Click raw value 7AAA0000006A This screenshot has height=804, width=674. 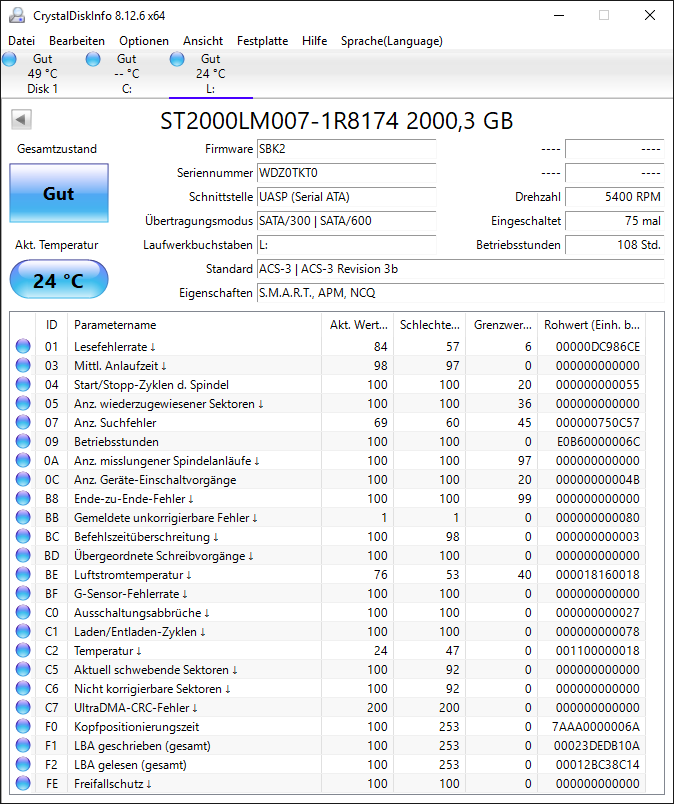click(596, 727)
